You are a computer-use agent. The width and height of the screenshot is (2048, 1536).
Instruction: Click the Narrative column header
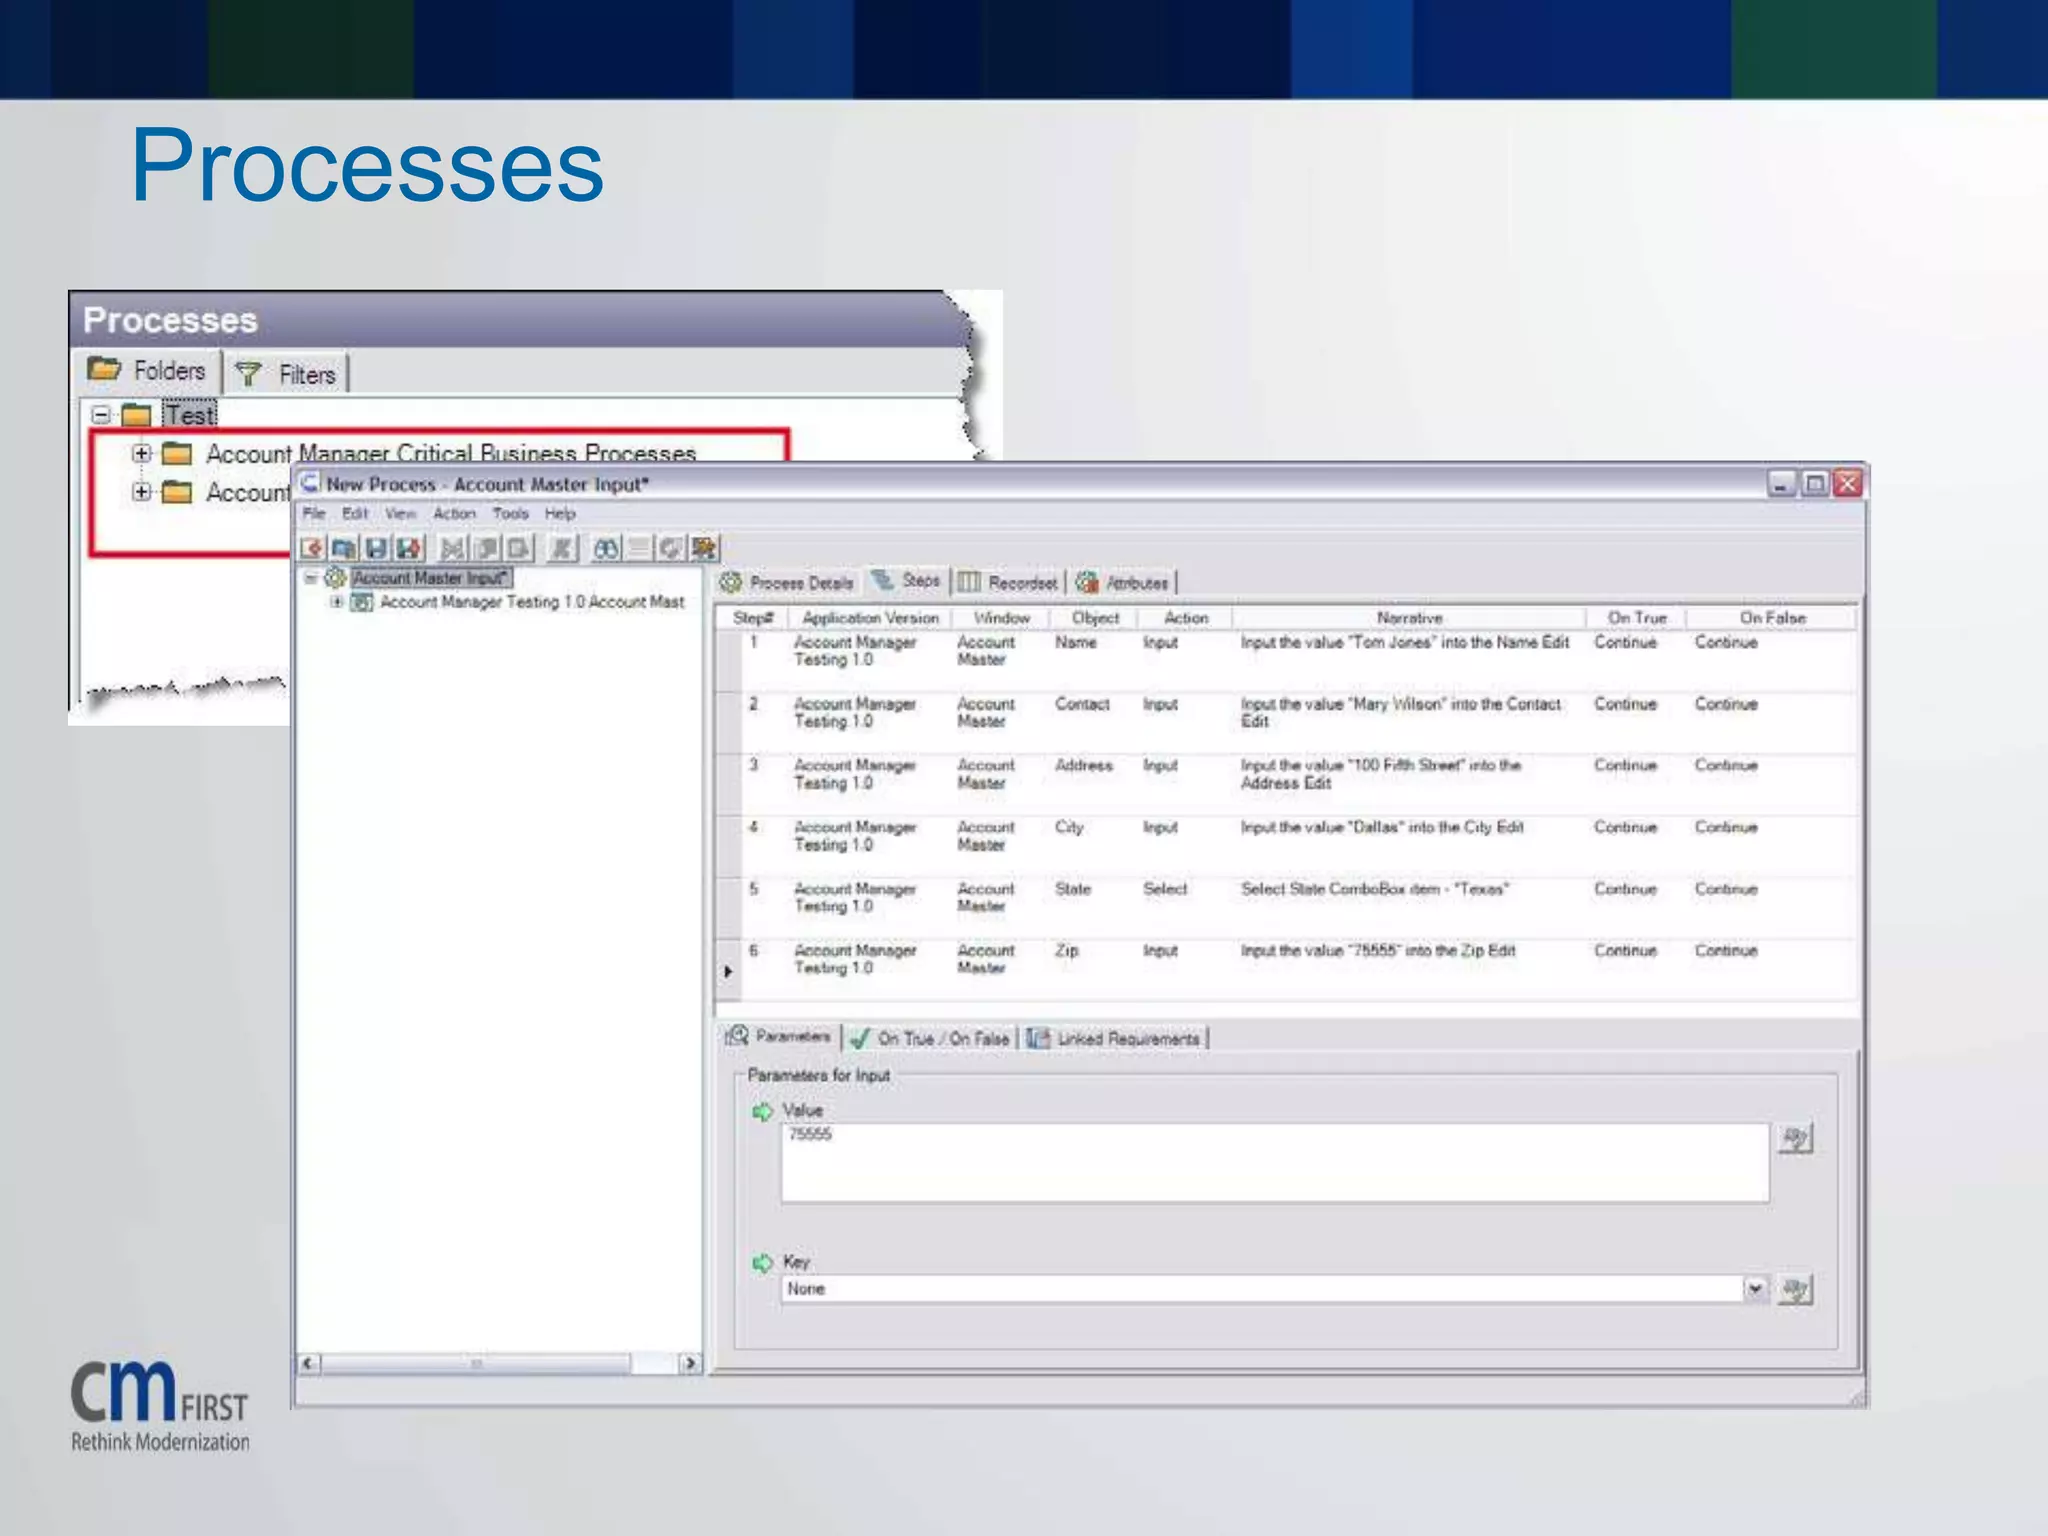(x=1409, y=618)
